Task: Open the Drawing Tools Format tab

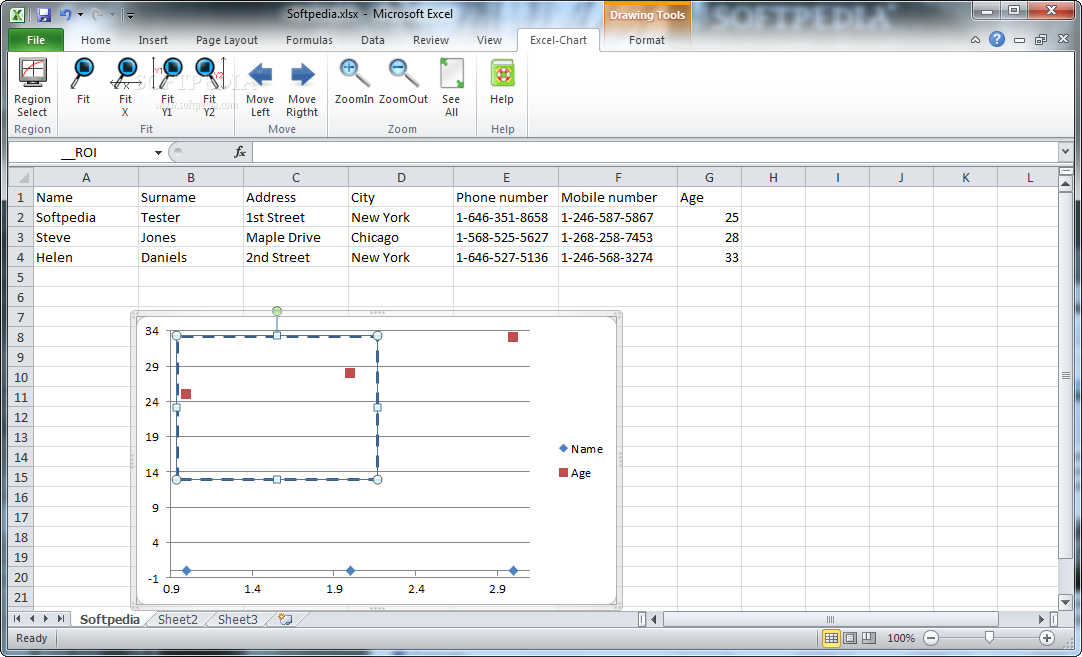Action: click(x=647, y=40)
